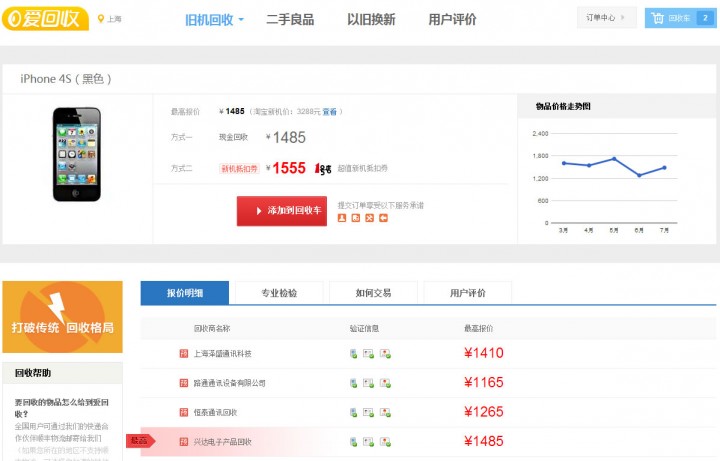Click the help question 要回收的物品怎么给到爱回收

pos(62,408)
